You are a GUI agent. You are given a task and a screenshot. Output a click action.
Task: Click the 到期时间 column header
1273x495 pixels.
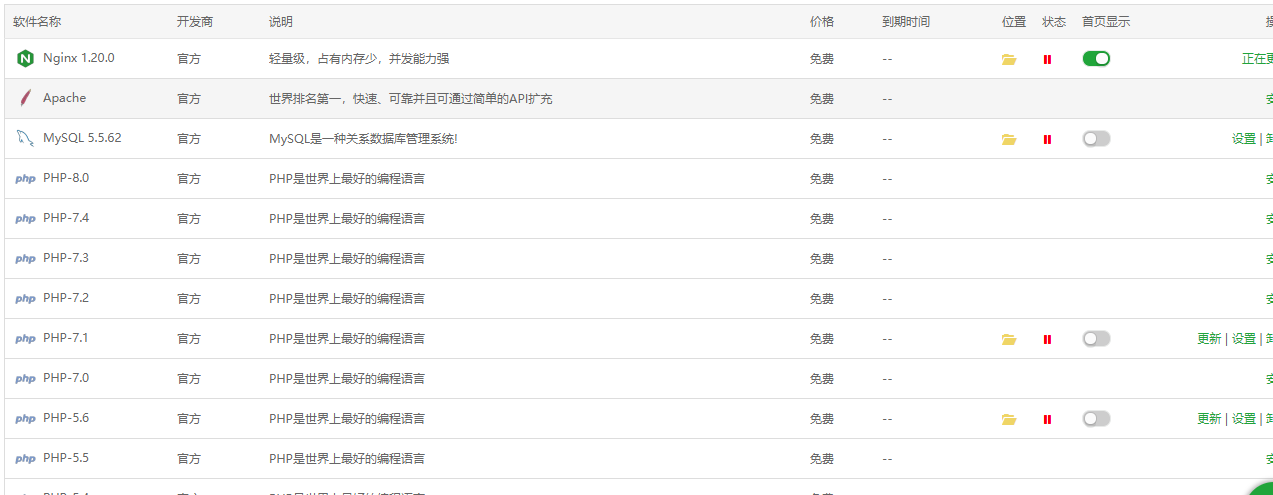(906, 22)
